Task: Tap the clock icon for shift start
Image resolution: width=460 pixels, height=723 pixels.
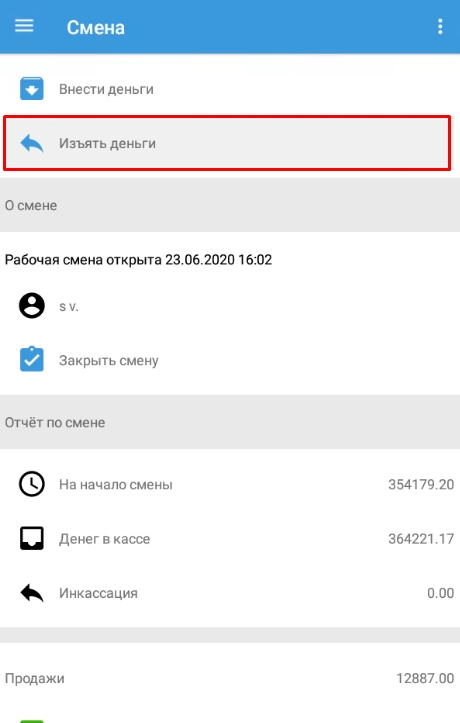Action: coord(31,484)
